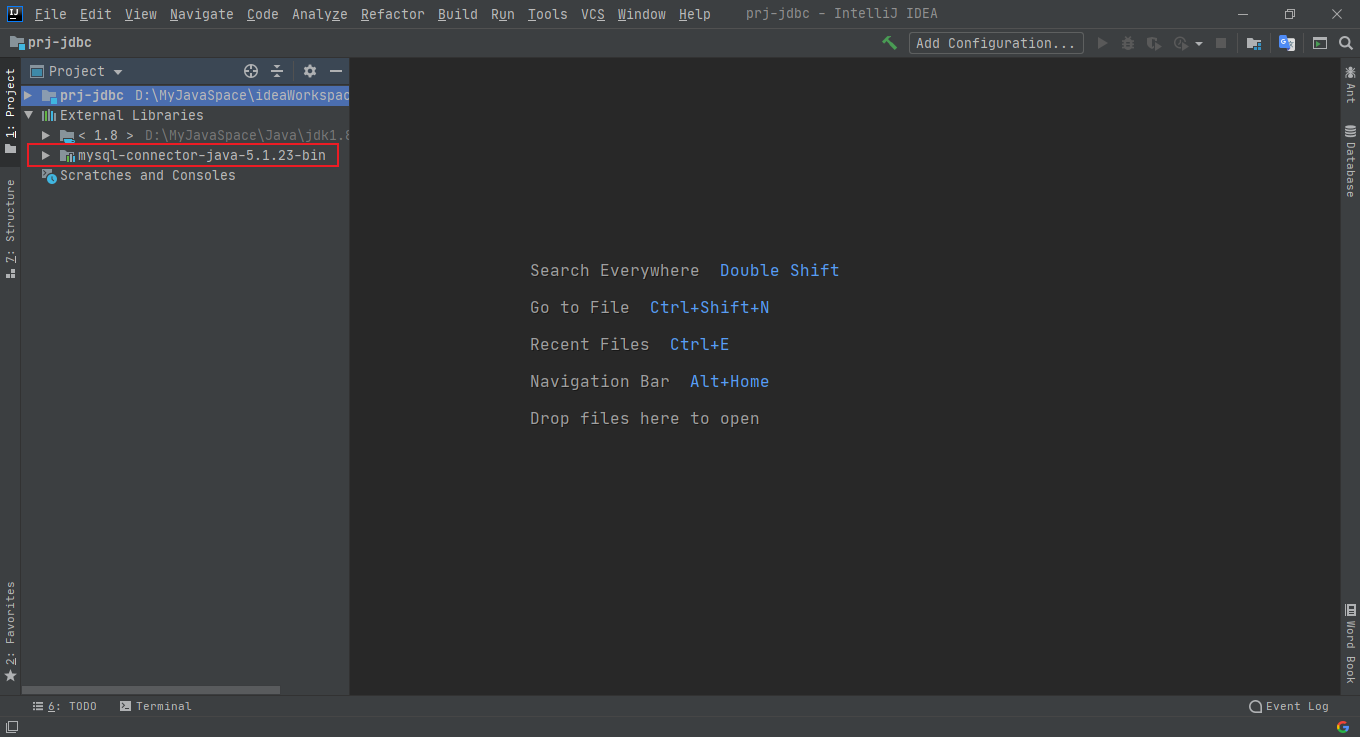Select External Libraries tree item
The image size is (1360, 737).
[x=131, y=115]
